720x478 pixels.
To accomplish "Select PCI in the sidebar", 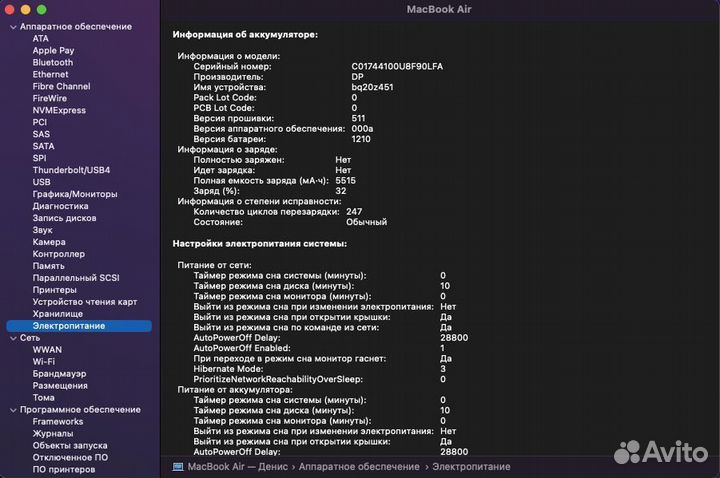I will pos(39,122).
